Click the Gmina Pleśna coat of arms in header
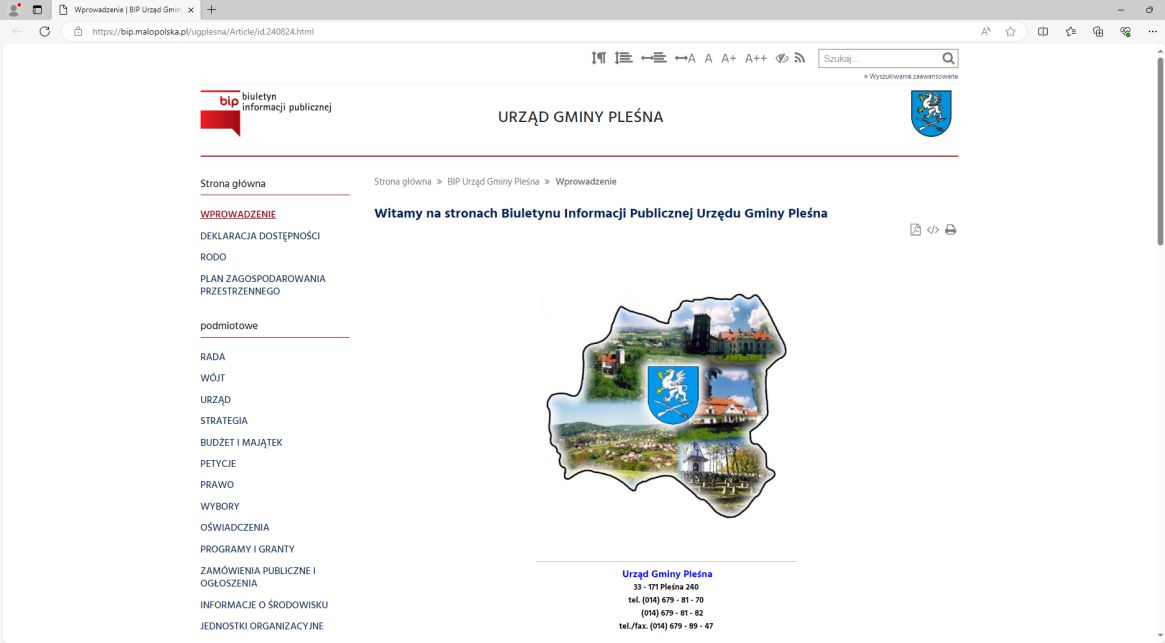Viewport: 1165px width, 643px height. pos(931,113)
